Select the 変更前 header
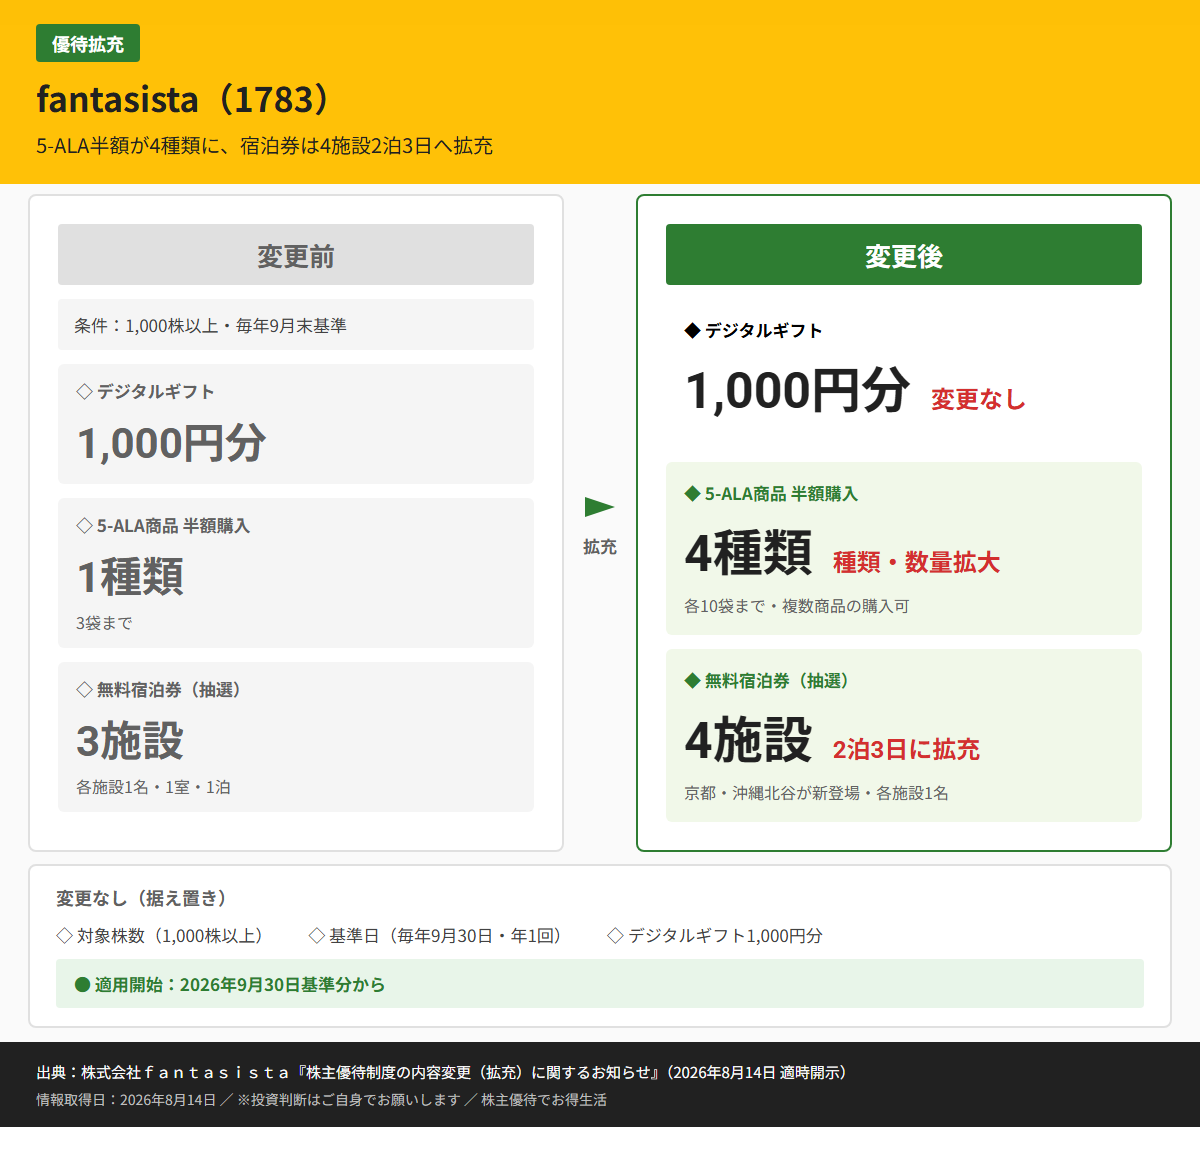The width and height of the screenshot is (1200, 1151). click(296, 255)
